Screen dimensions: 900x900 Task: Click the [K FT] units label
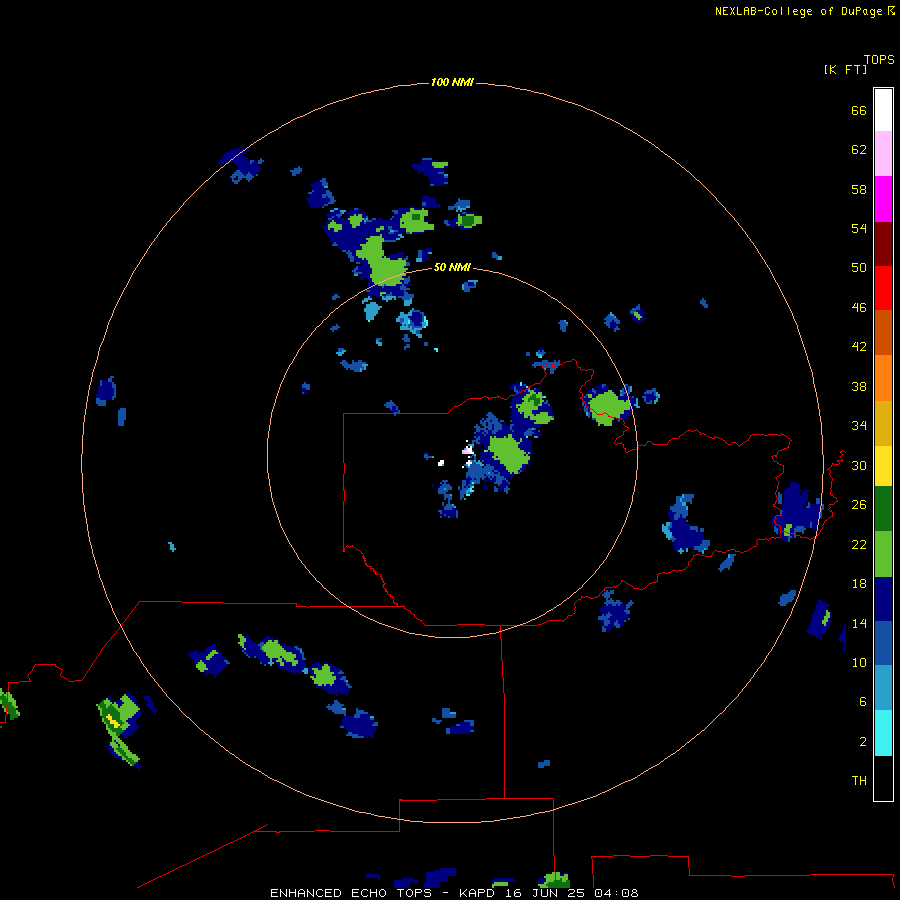[x=845, y=69]
